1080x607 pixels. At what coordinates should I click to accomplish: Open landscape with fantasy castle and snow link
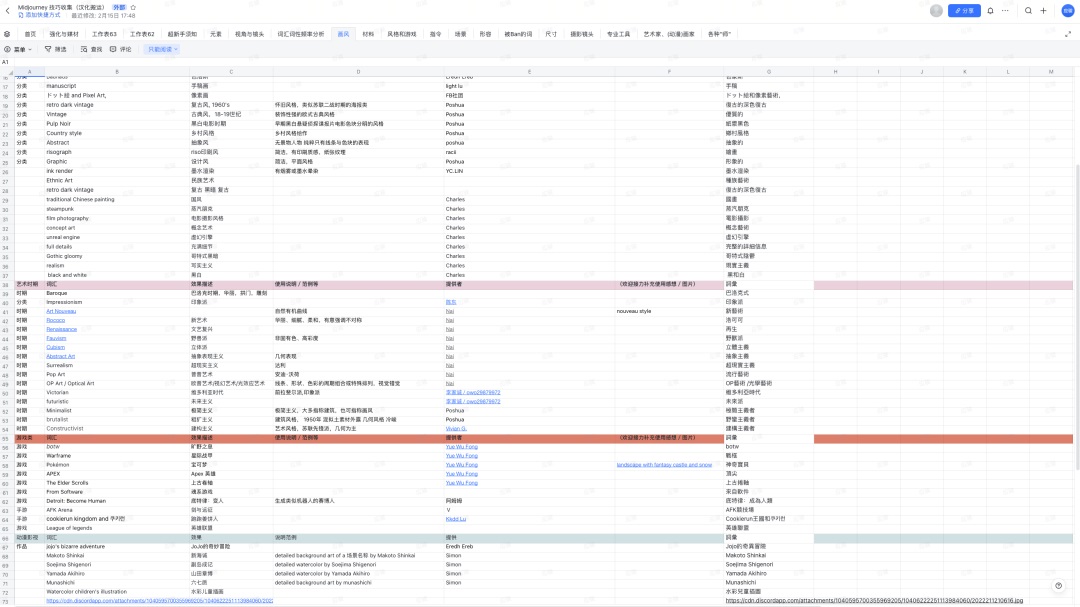point(664,465)
